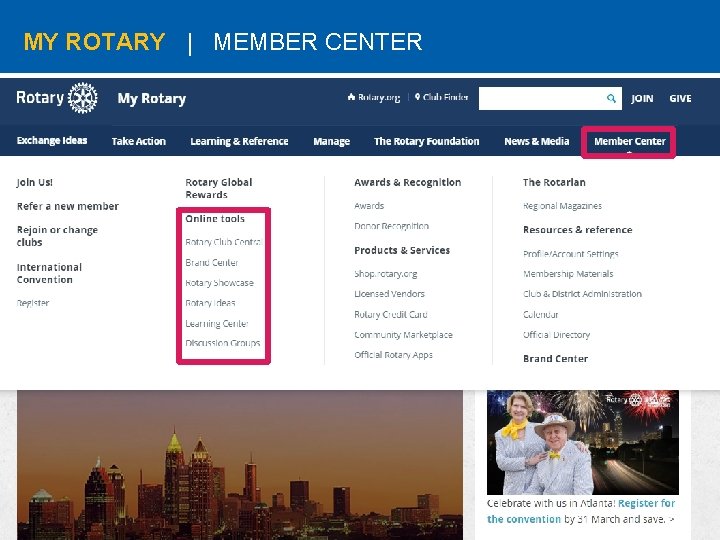Image resolution: width=720 pixels, height=540 pixels.
Task: Open Club & District Administration link
Action: tap(582, 294)
